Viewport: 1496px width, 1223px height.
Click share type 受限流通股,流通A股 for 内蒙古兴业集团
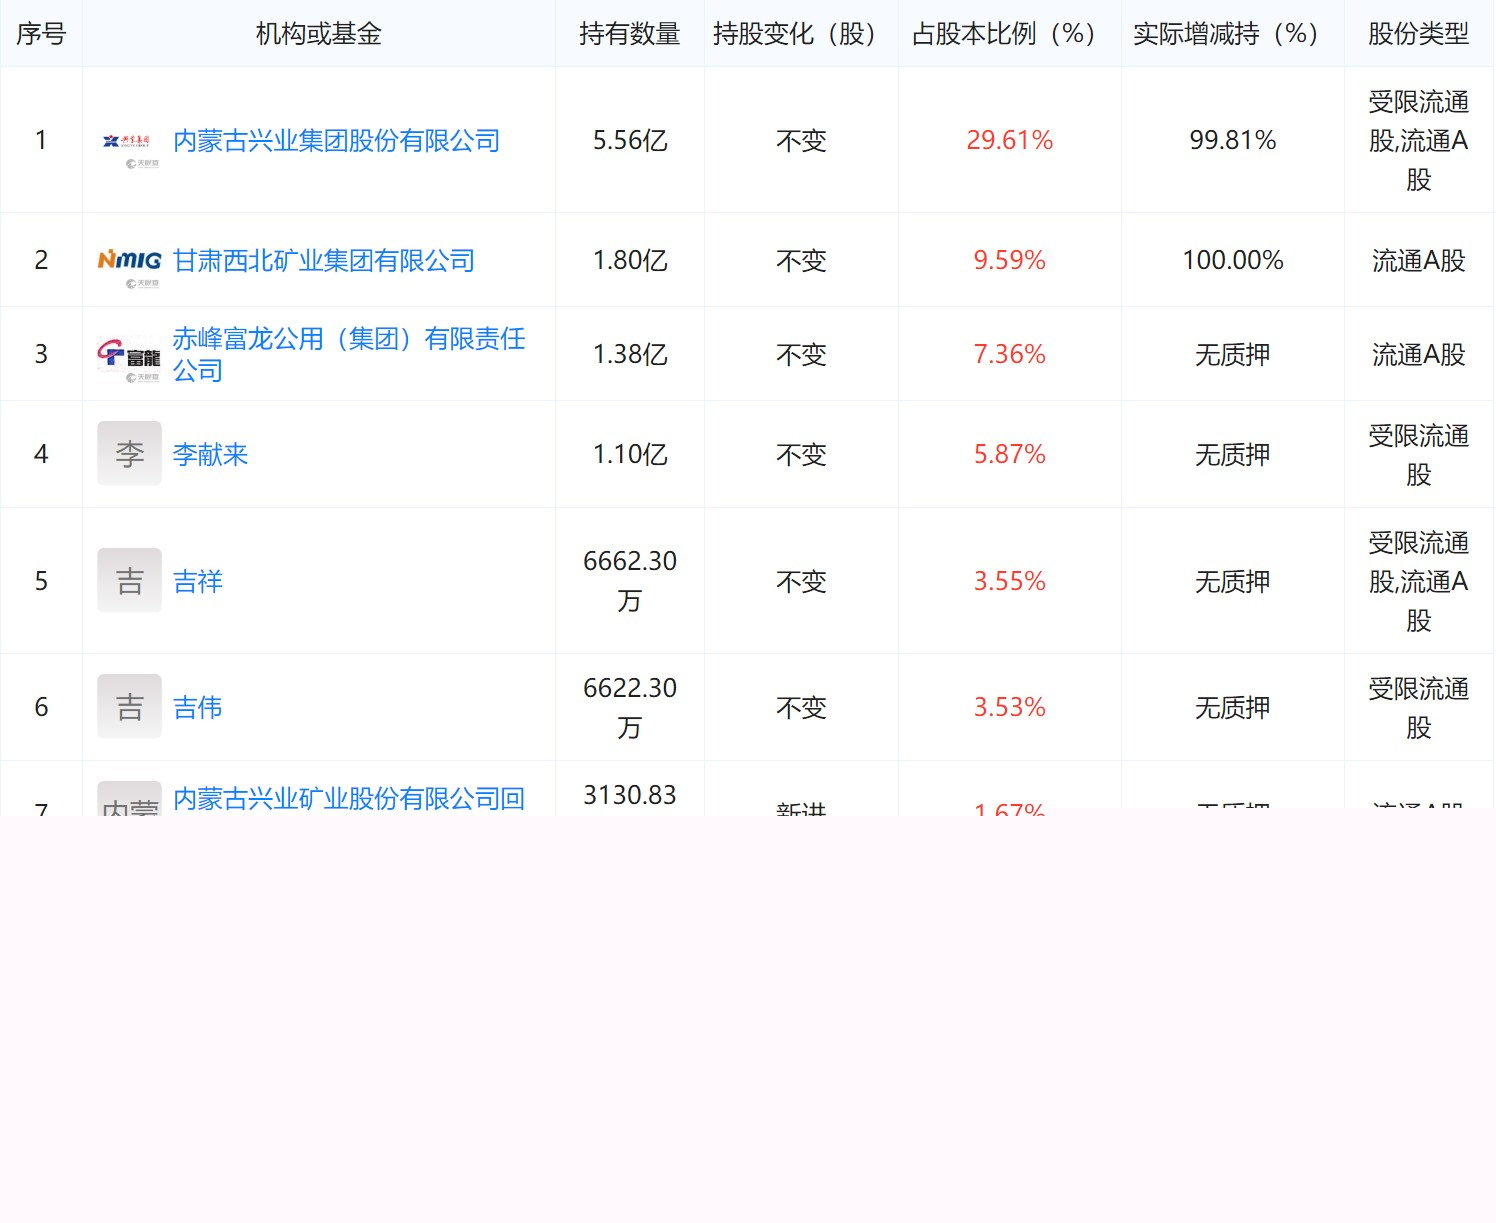(x=1419, y=141)
